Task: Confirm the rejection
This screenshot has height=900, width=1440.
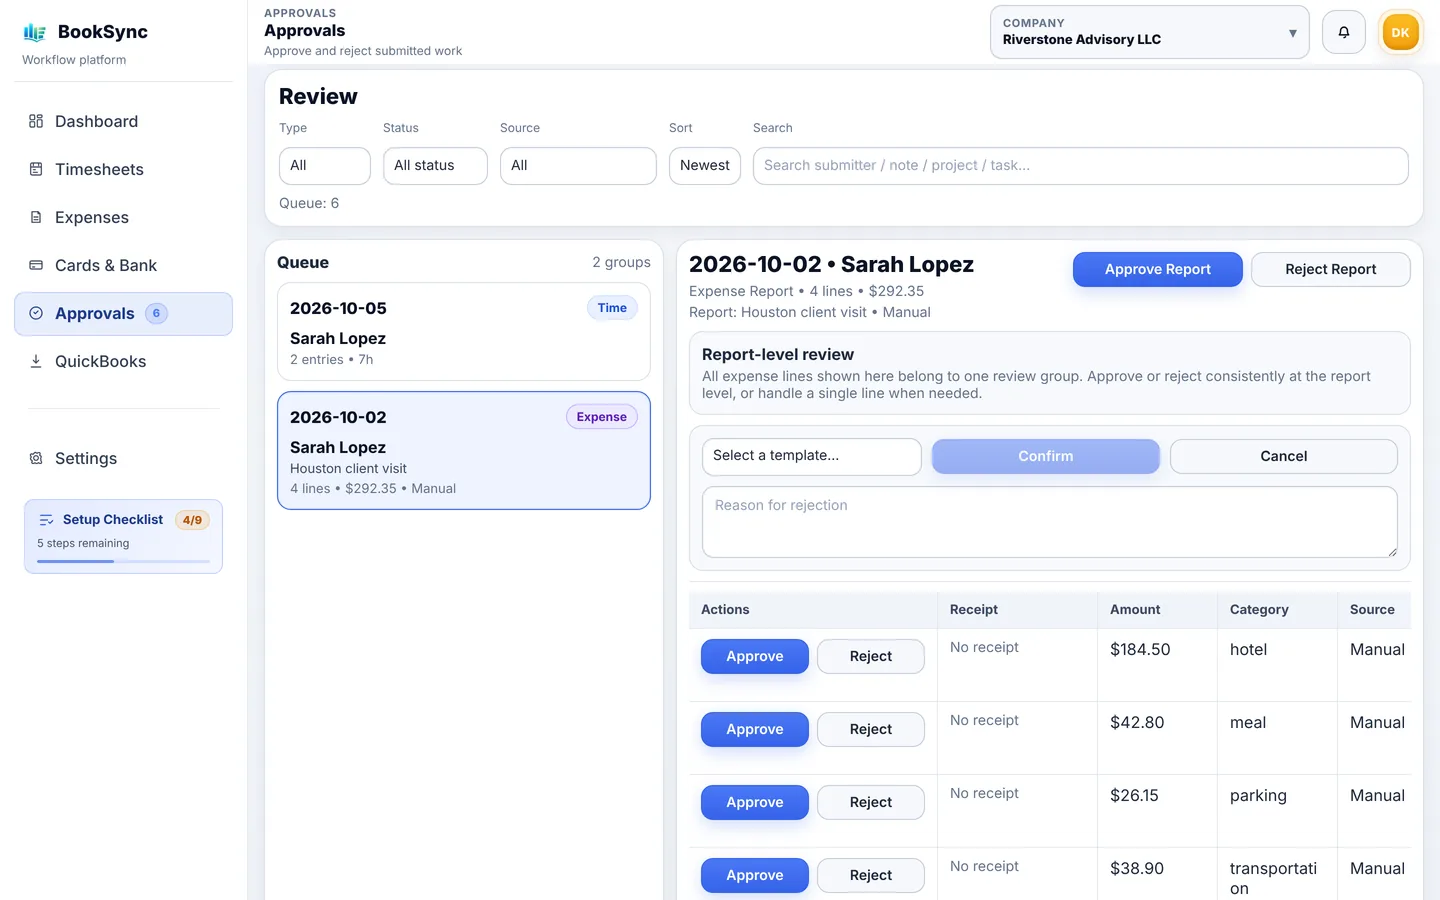Action: pyautogui.click(x=1046, y=456)
